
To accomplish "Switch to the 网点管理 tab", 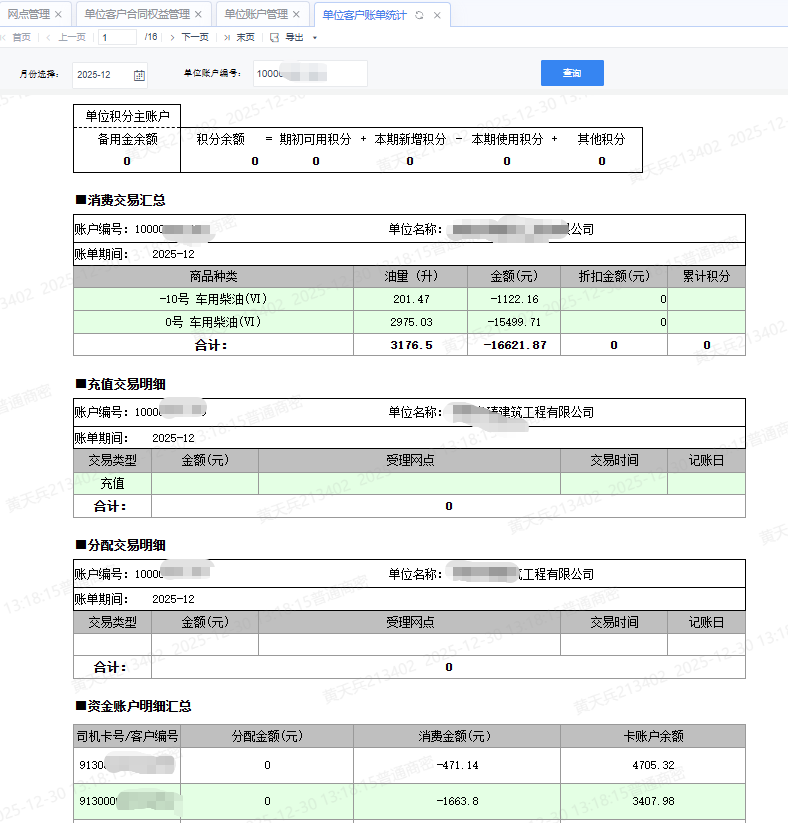I will (x=28, y=15).
